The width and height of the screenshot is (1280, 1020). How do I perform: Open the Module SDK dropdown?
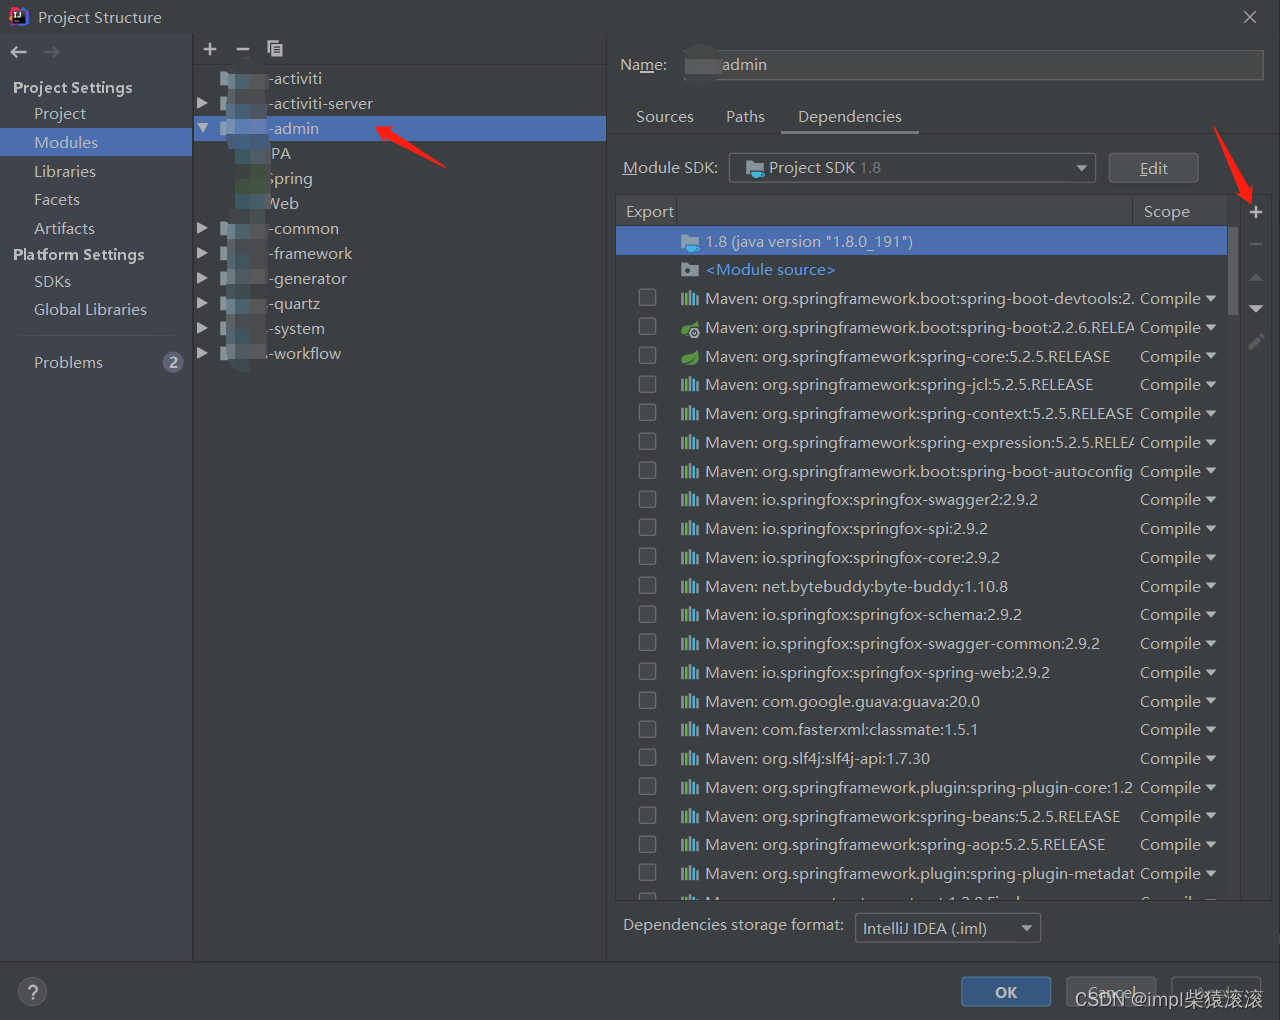[912, 168]
